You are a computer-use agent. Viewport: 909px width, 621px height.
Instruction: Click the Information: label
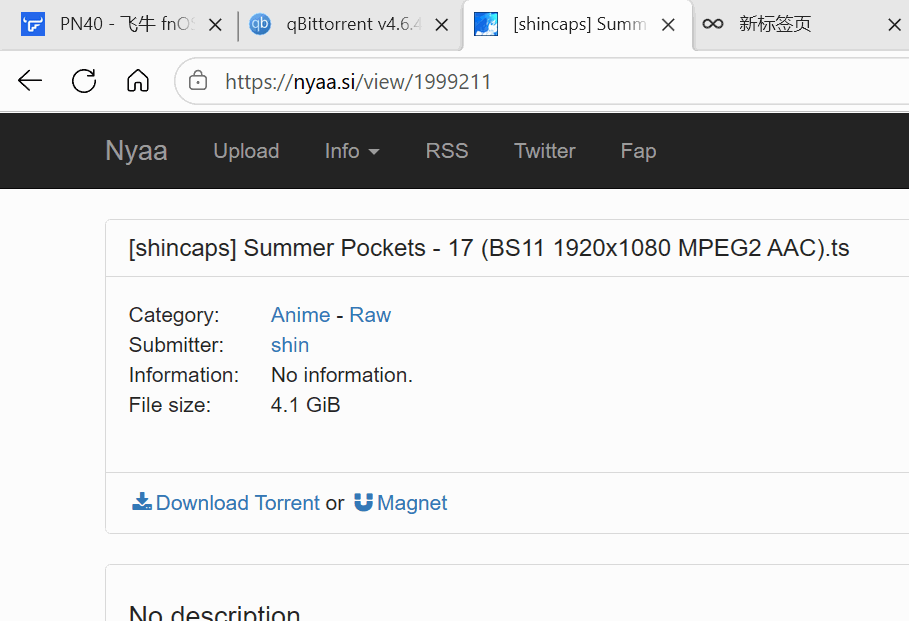(184, 375)
